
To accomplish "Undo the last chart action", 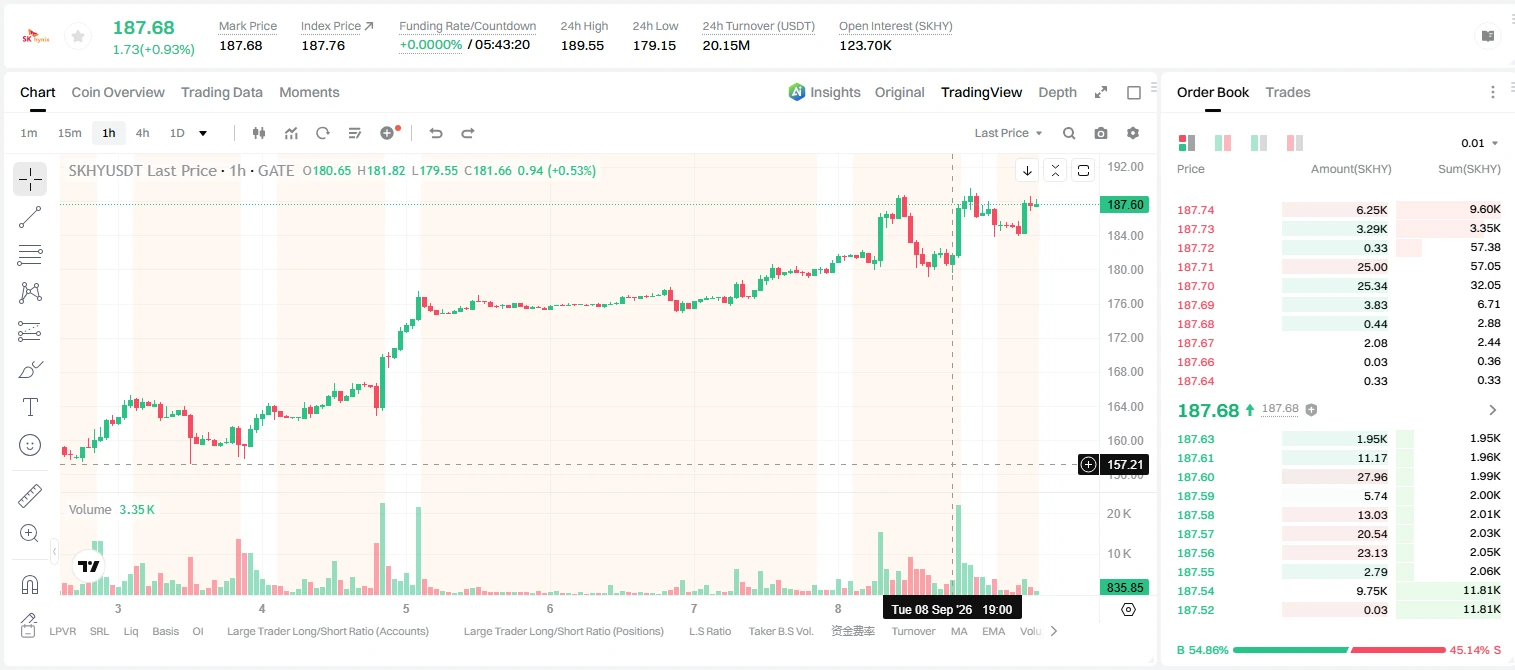I will coord(435,133).
